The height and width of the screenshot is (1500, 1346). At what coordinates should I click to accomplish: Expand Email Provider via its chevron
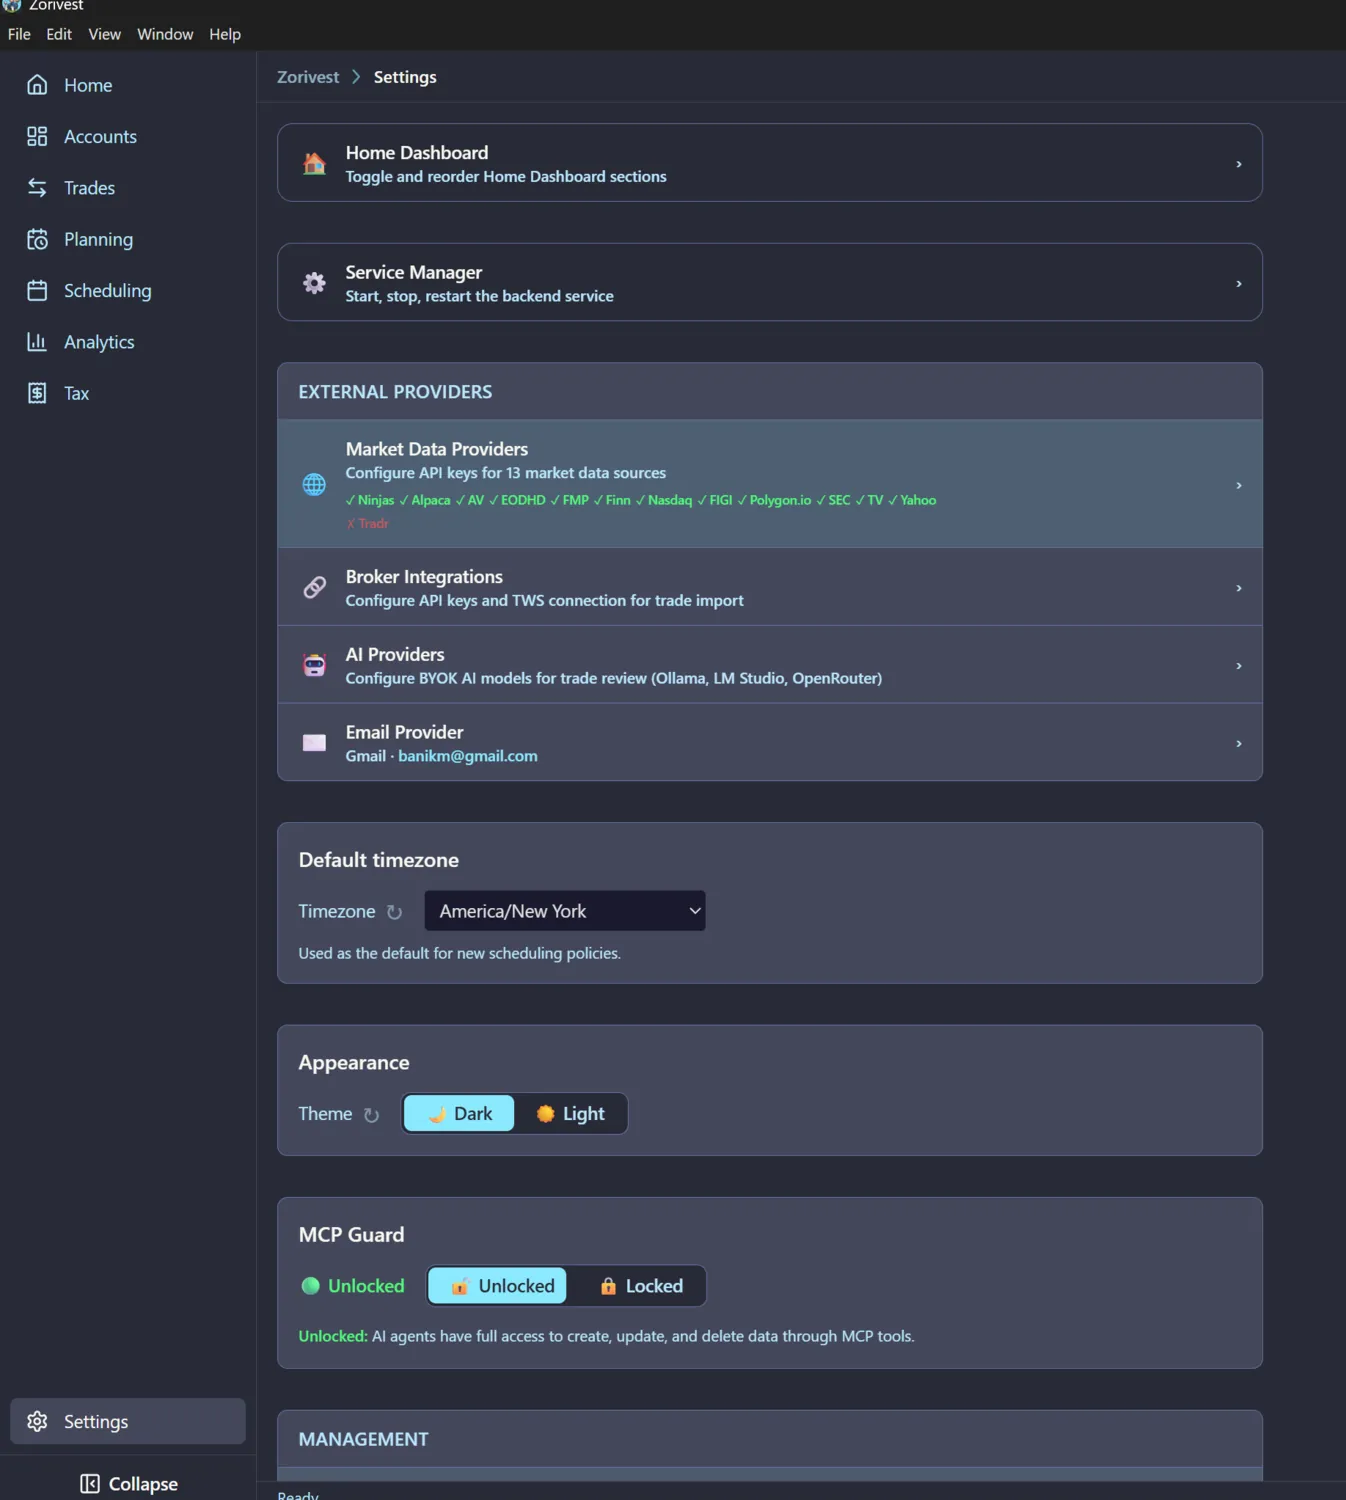point(1239,744)
